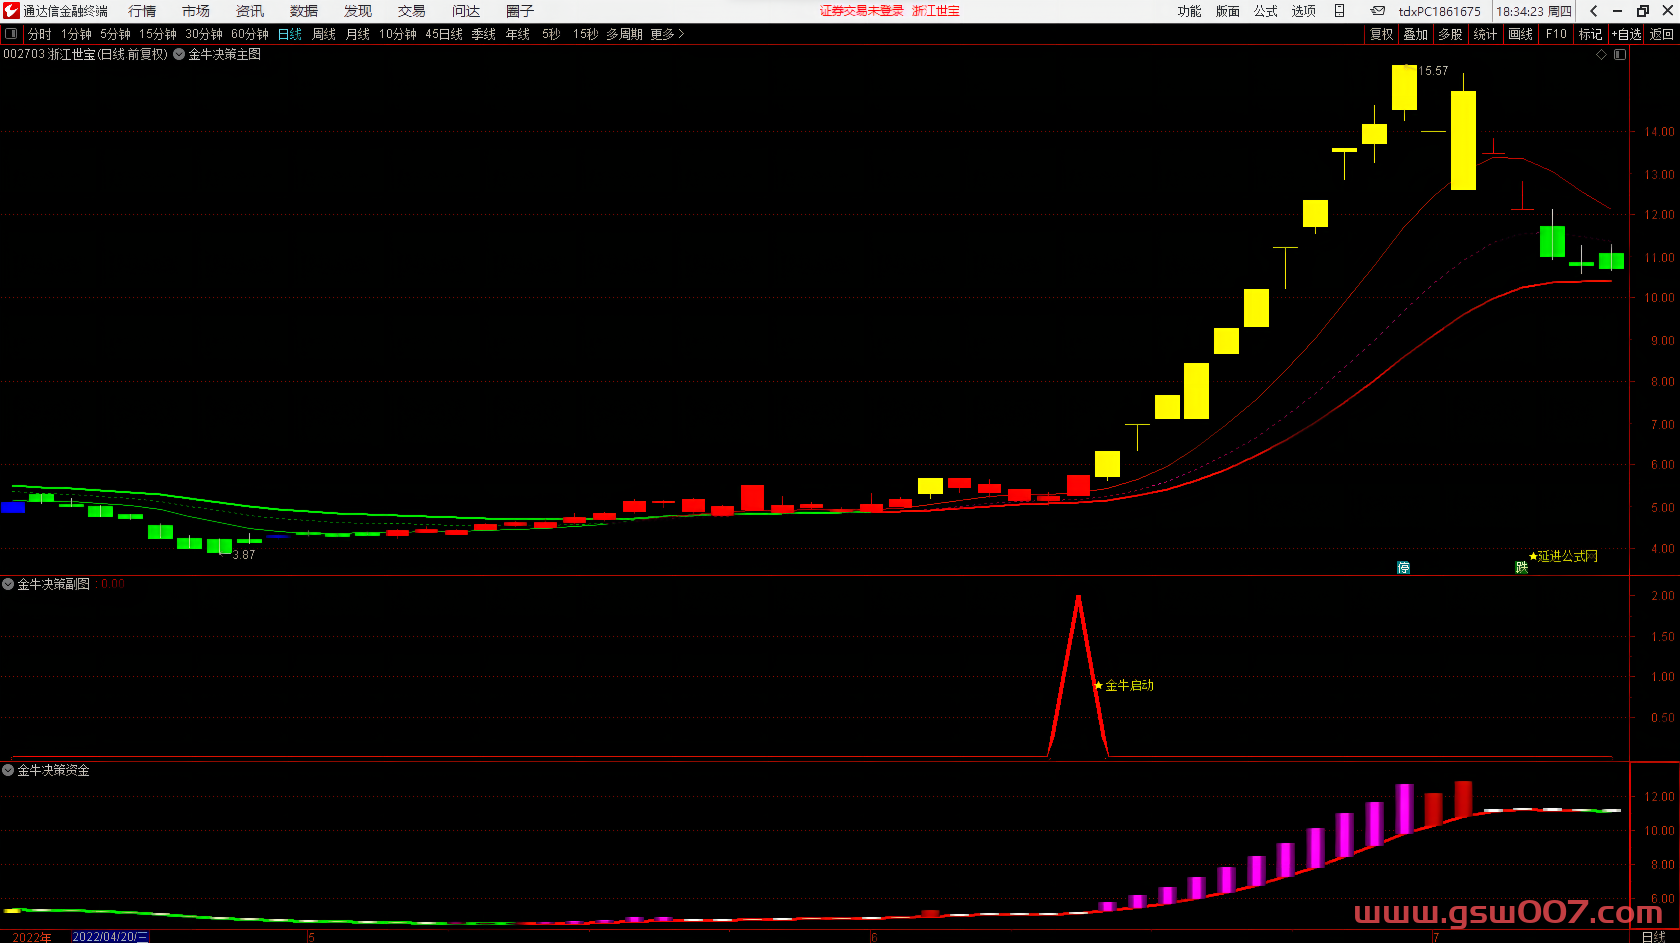Switch to 10分钟 period
1680x943 pixels.
(398, 34)
